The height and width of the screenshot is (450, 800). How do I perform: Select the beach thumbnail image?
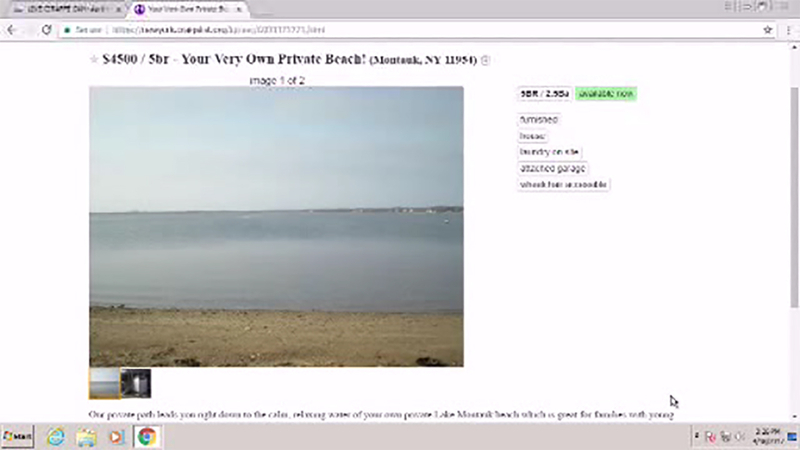coord(105,383)
